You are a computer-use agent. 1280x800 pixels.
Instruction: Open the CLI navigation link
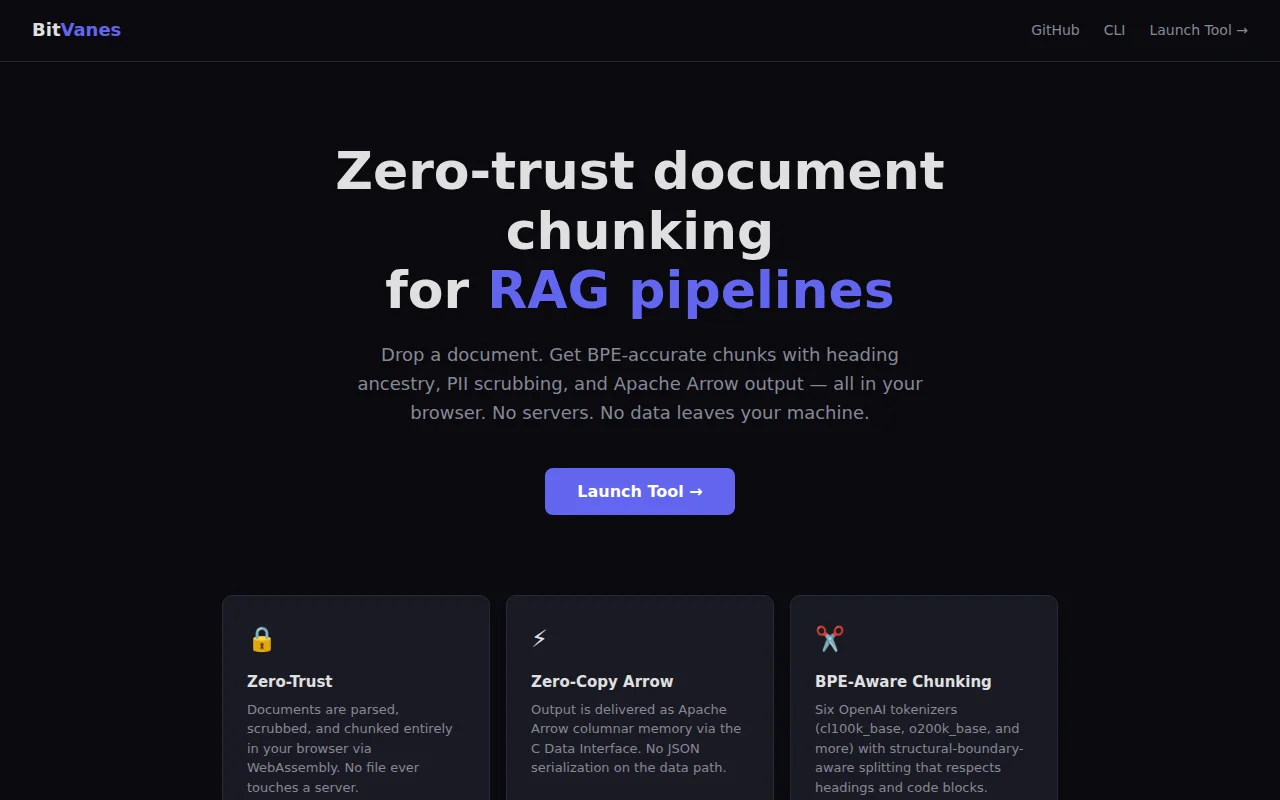(1114, 30)
